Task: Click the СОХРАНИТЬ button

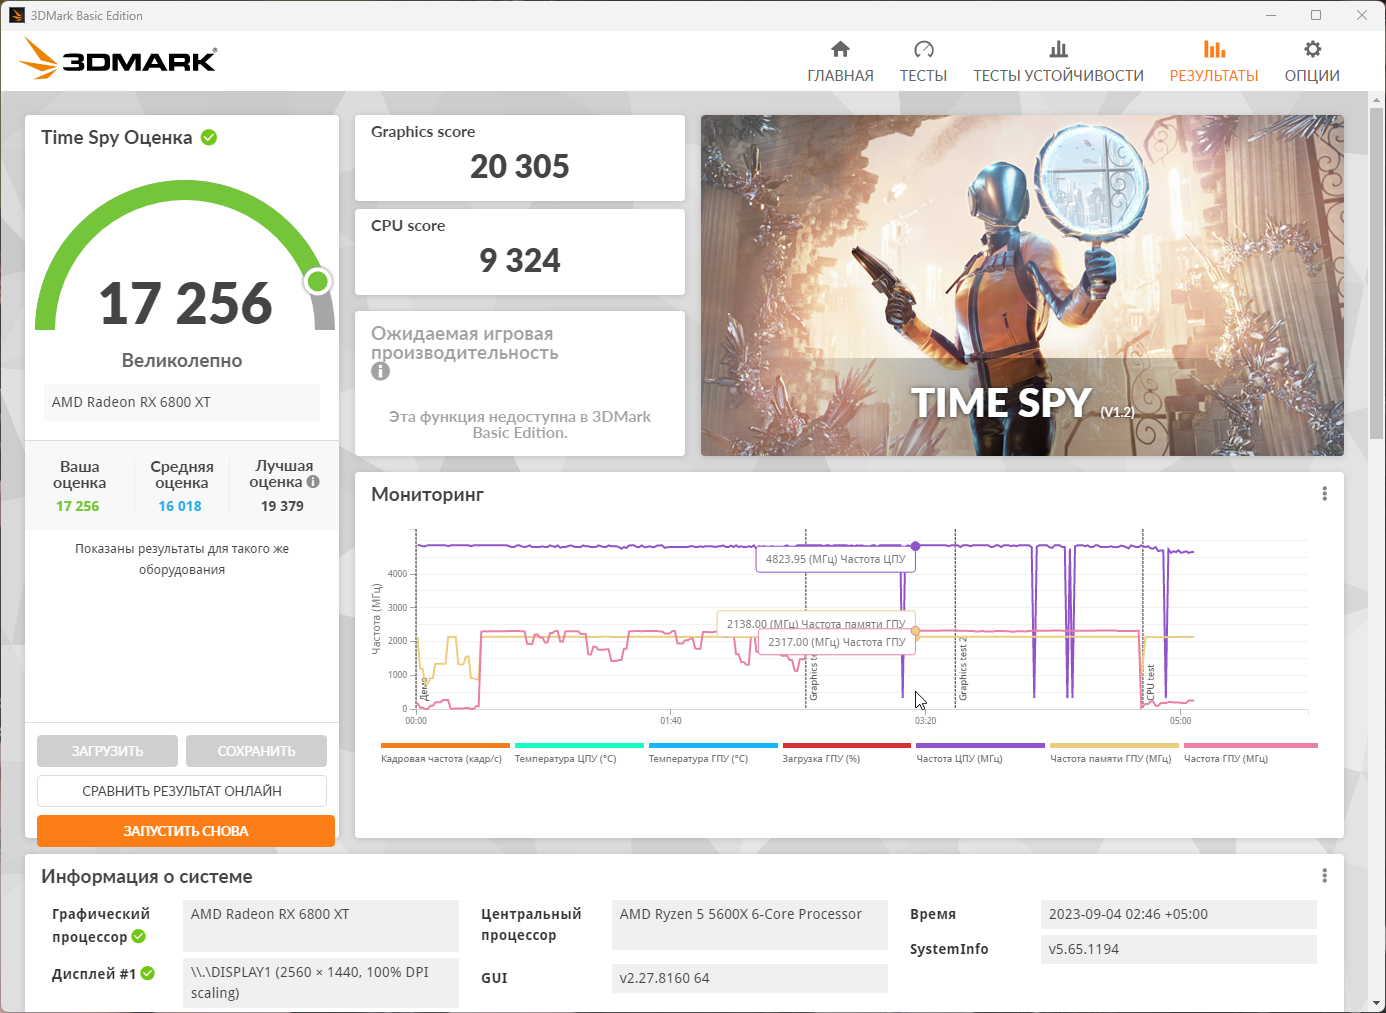Action: coord(256,751)
